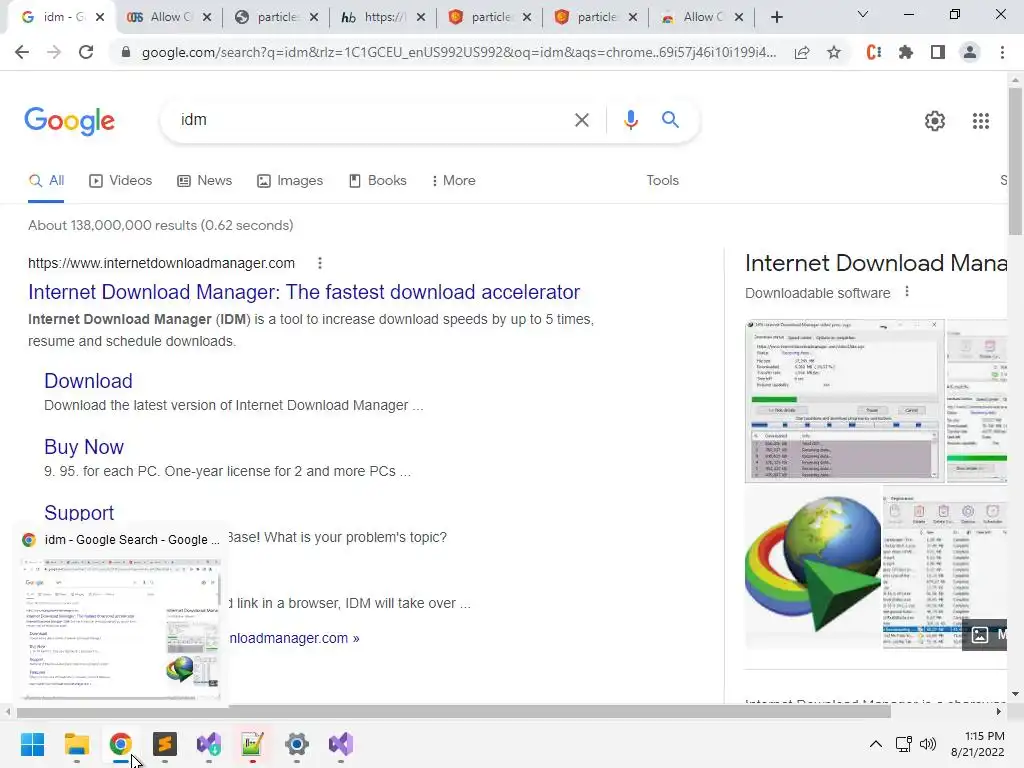Viewport: 1024px width, 768px height.
Task: Switch to the Books results tab
Action: pyautogui.click(x=377, y=181)
